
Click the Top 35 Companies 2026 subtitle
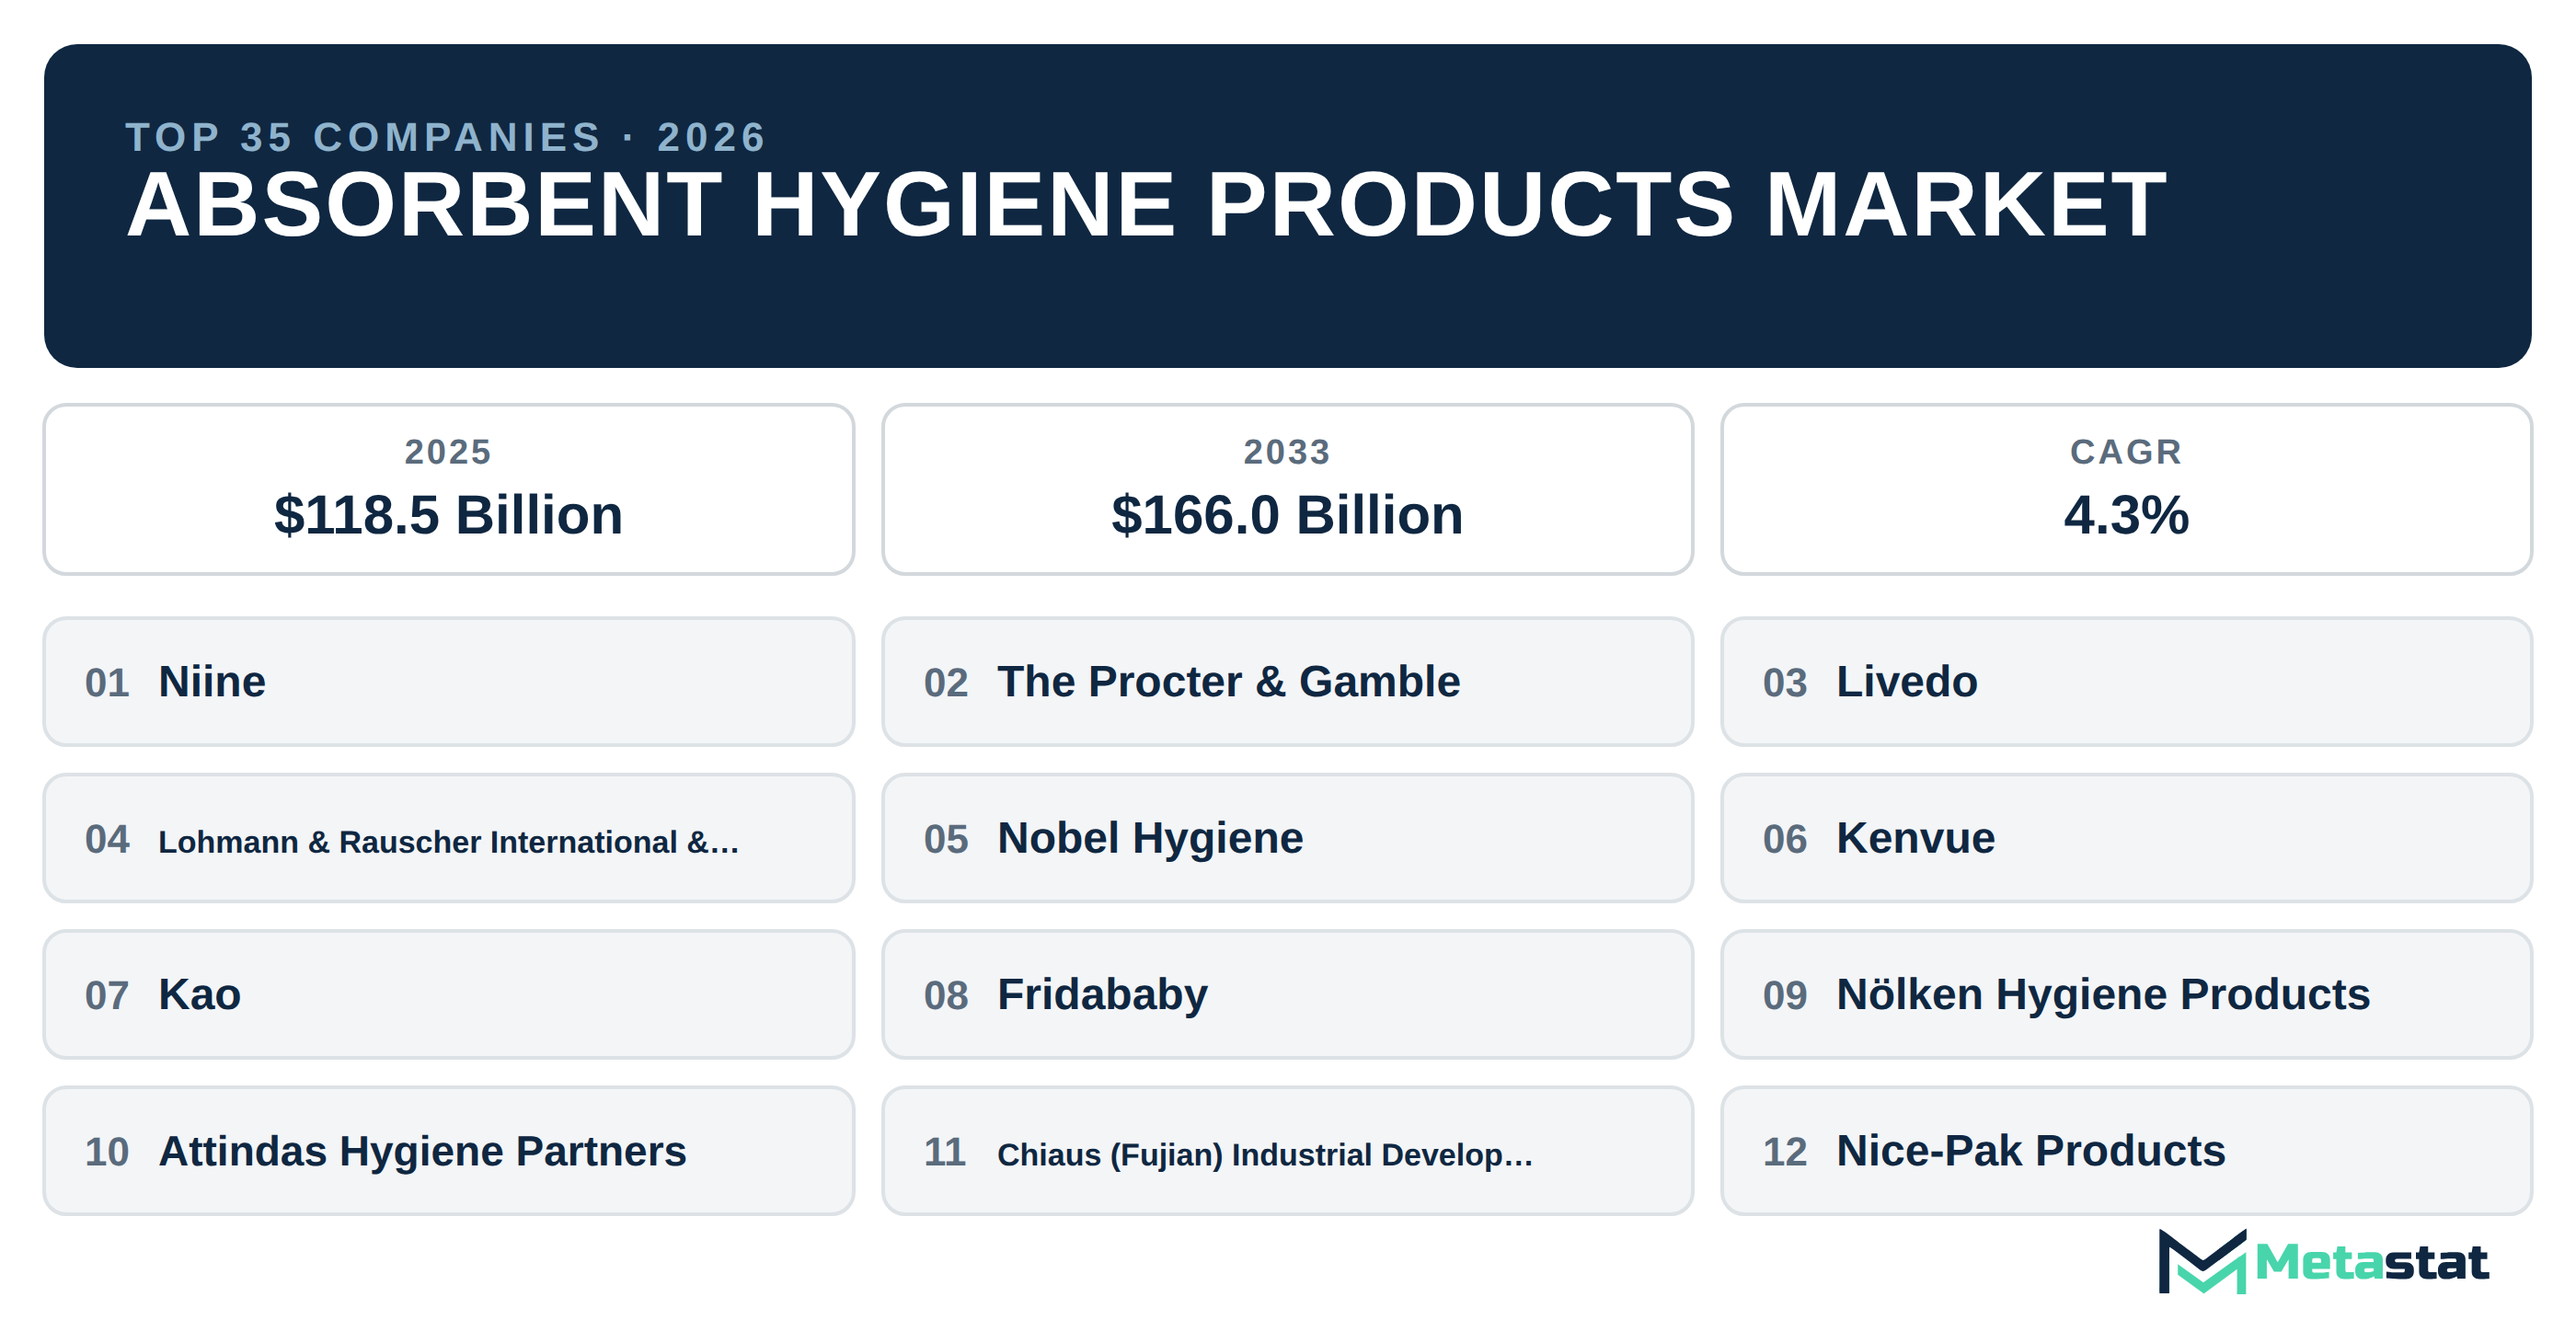446,137
